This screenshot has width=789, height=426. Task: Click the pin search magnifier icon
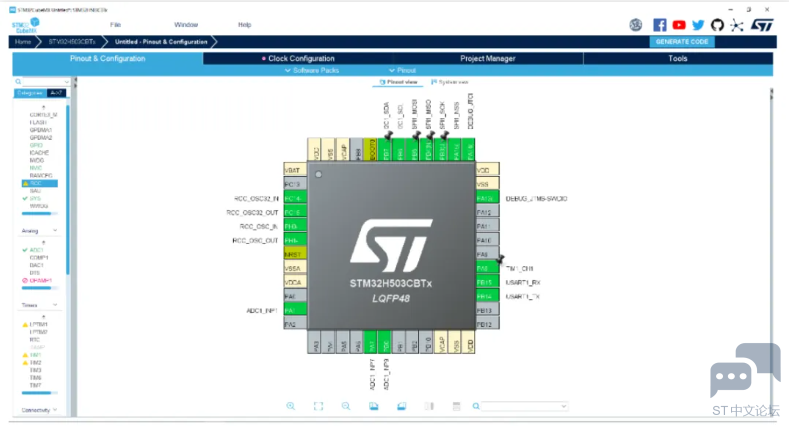click(x=476, y=406)
